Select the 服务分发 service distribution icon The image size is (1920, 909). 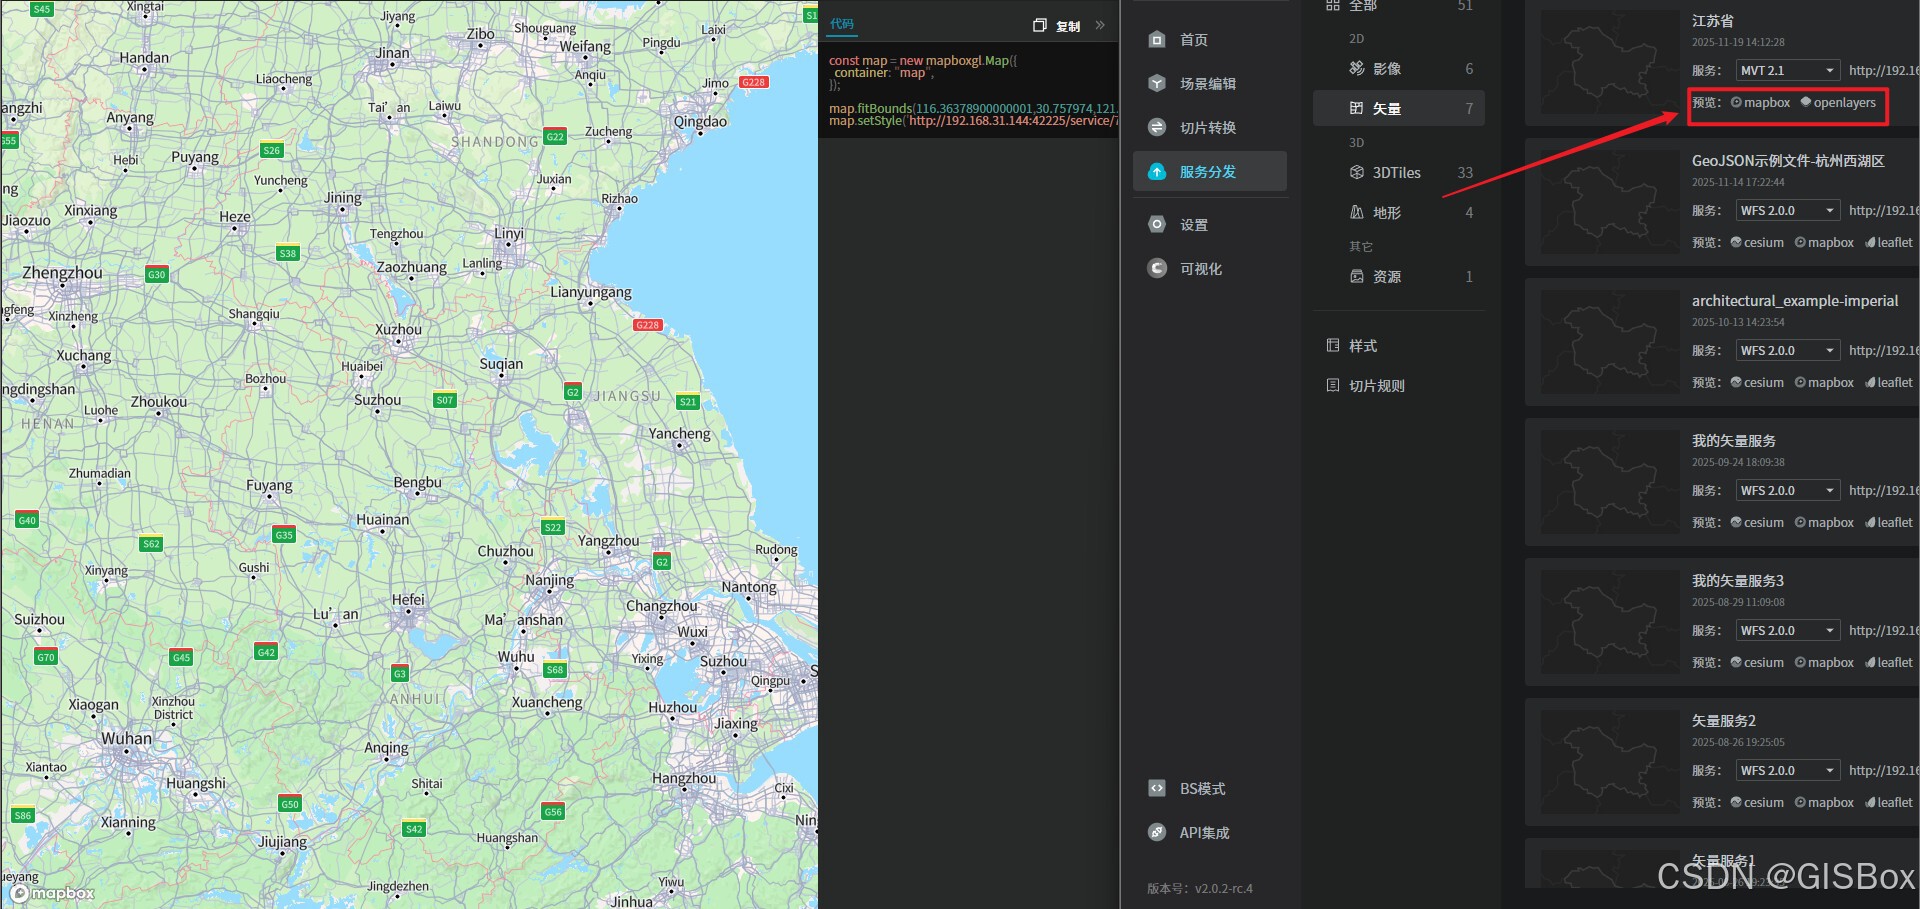[1208, 171]
